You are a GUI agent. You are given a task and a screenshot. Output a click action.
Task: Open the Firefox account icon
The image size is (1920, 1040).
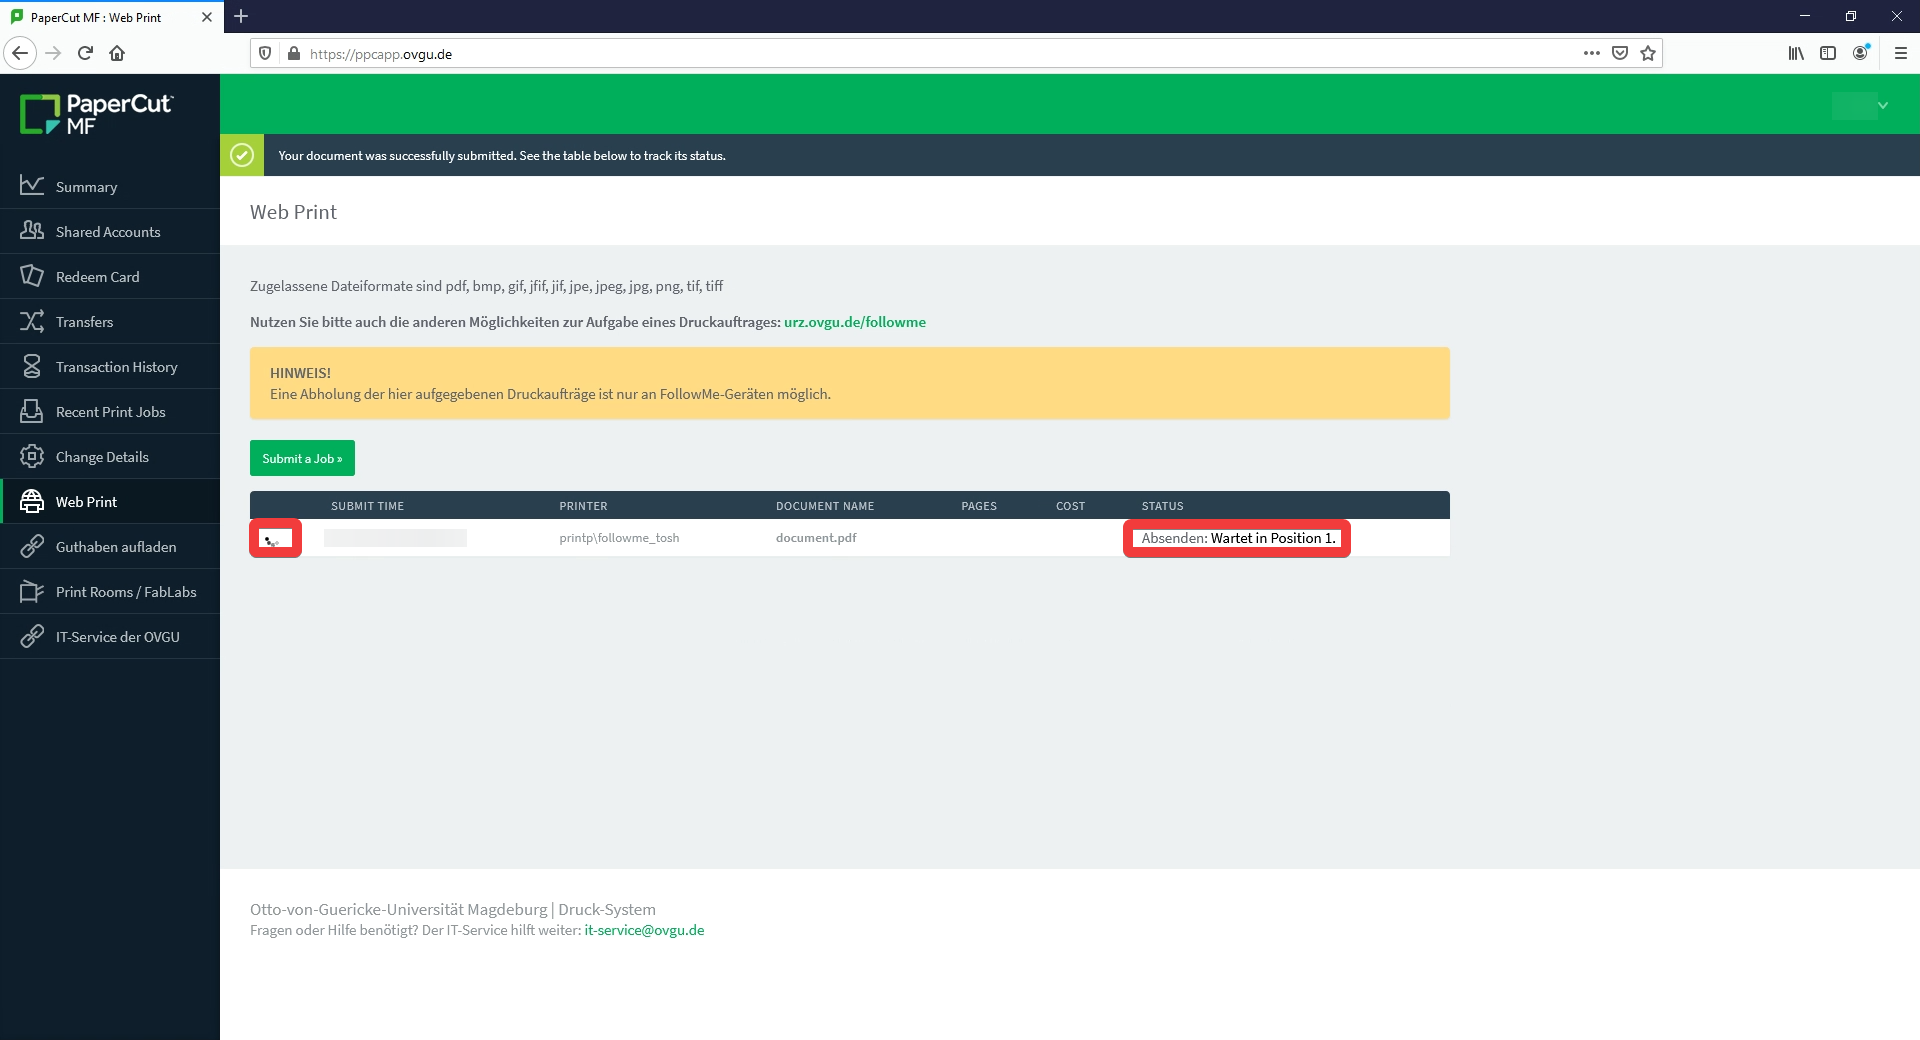pos(1860,53)
